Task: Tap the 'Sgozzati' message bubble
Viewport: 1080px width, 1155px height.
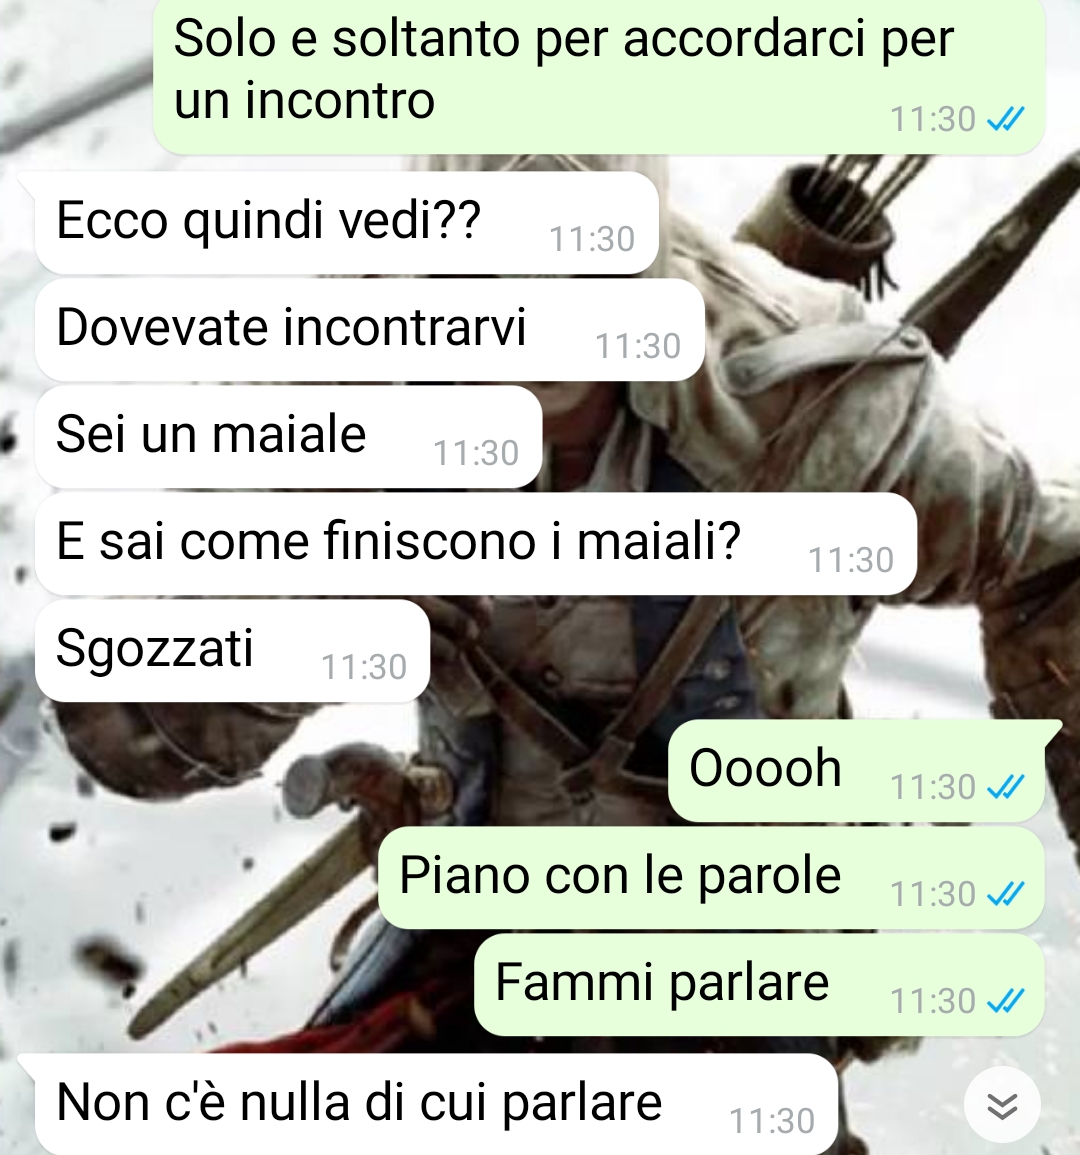Action: pos(232,650)
